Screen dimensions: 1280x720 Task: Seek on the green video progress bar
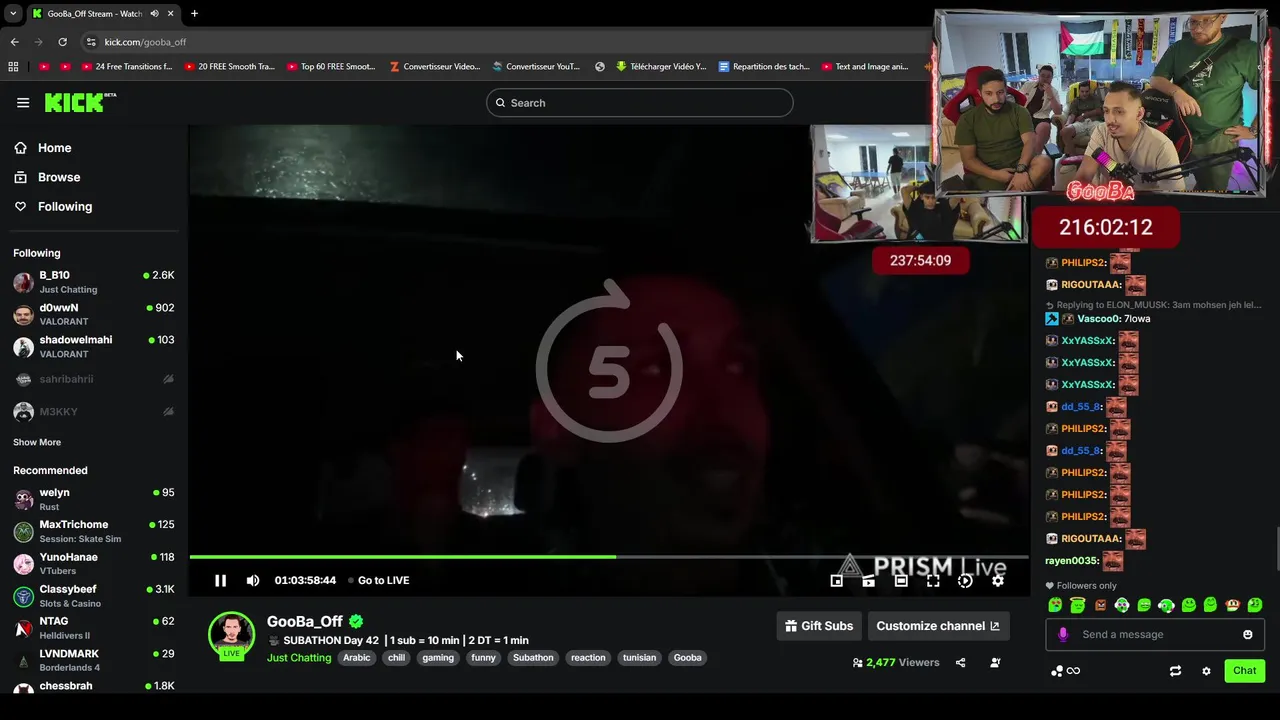tap(608, 557)
